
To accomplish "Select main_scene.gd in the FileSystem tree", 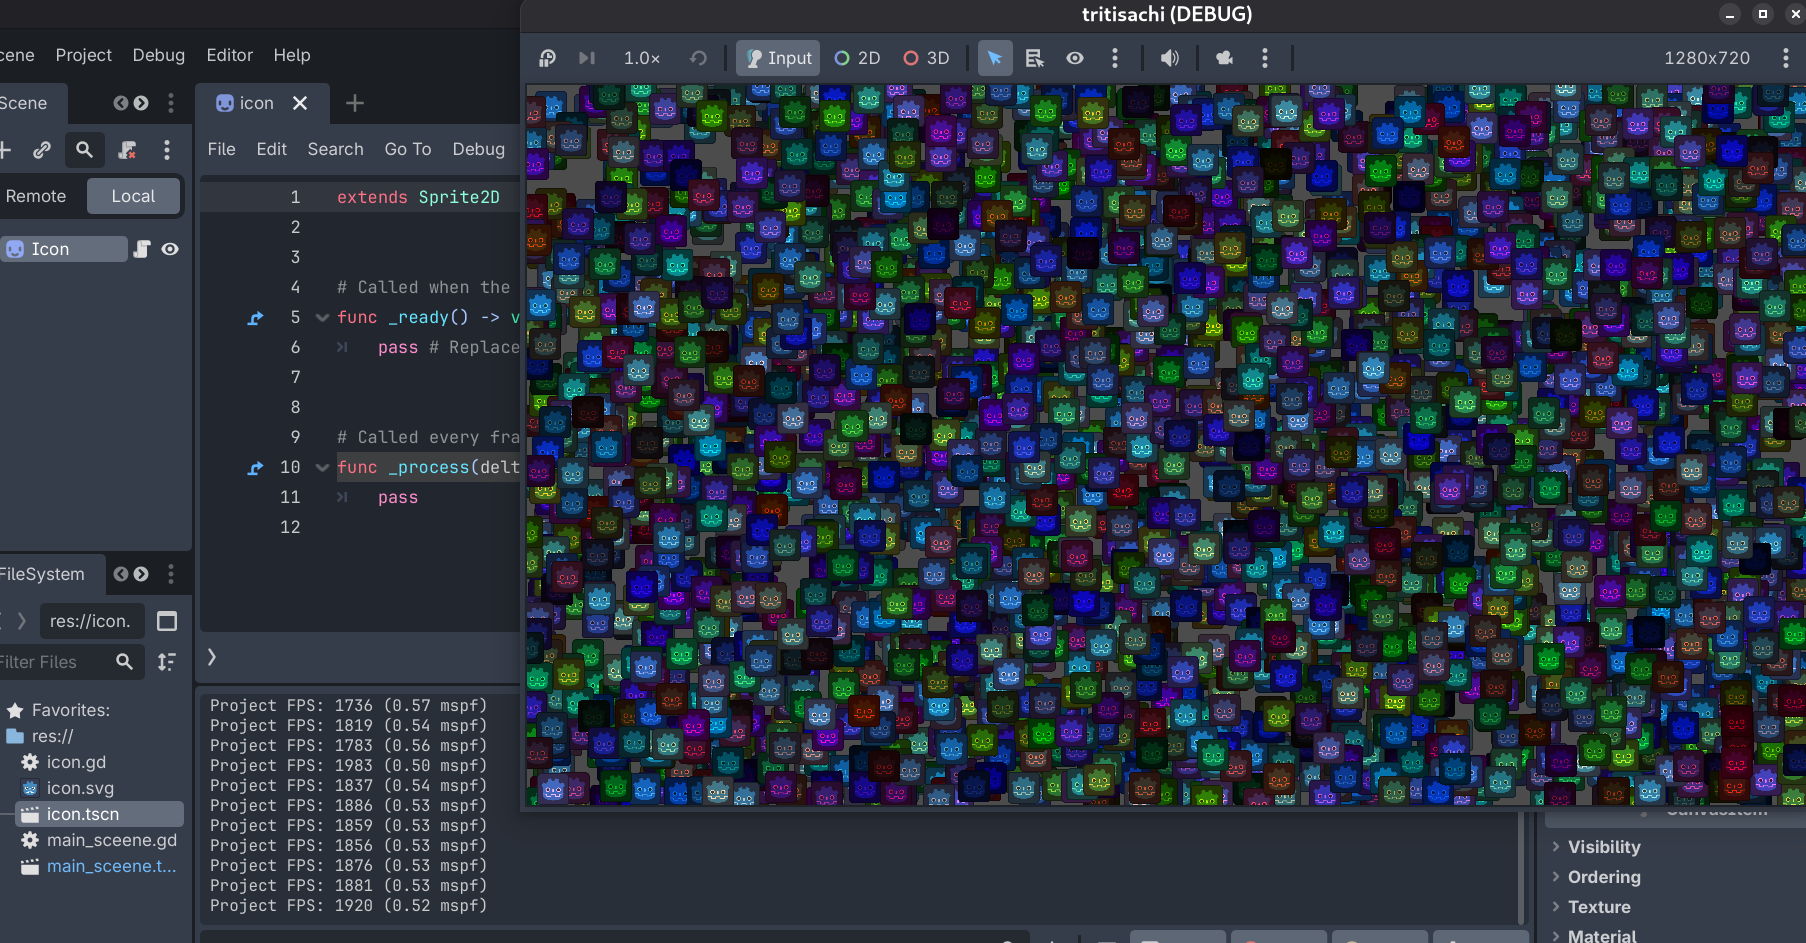I will click(112, 840).
